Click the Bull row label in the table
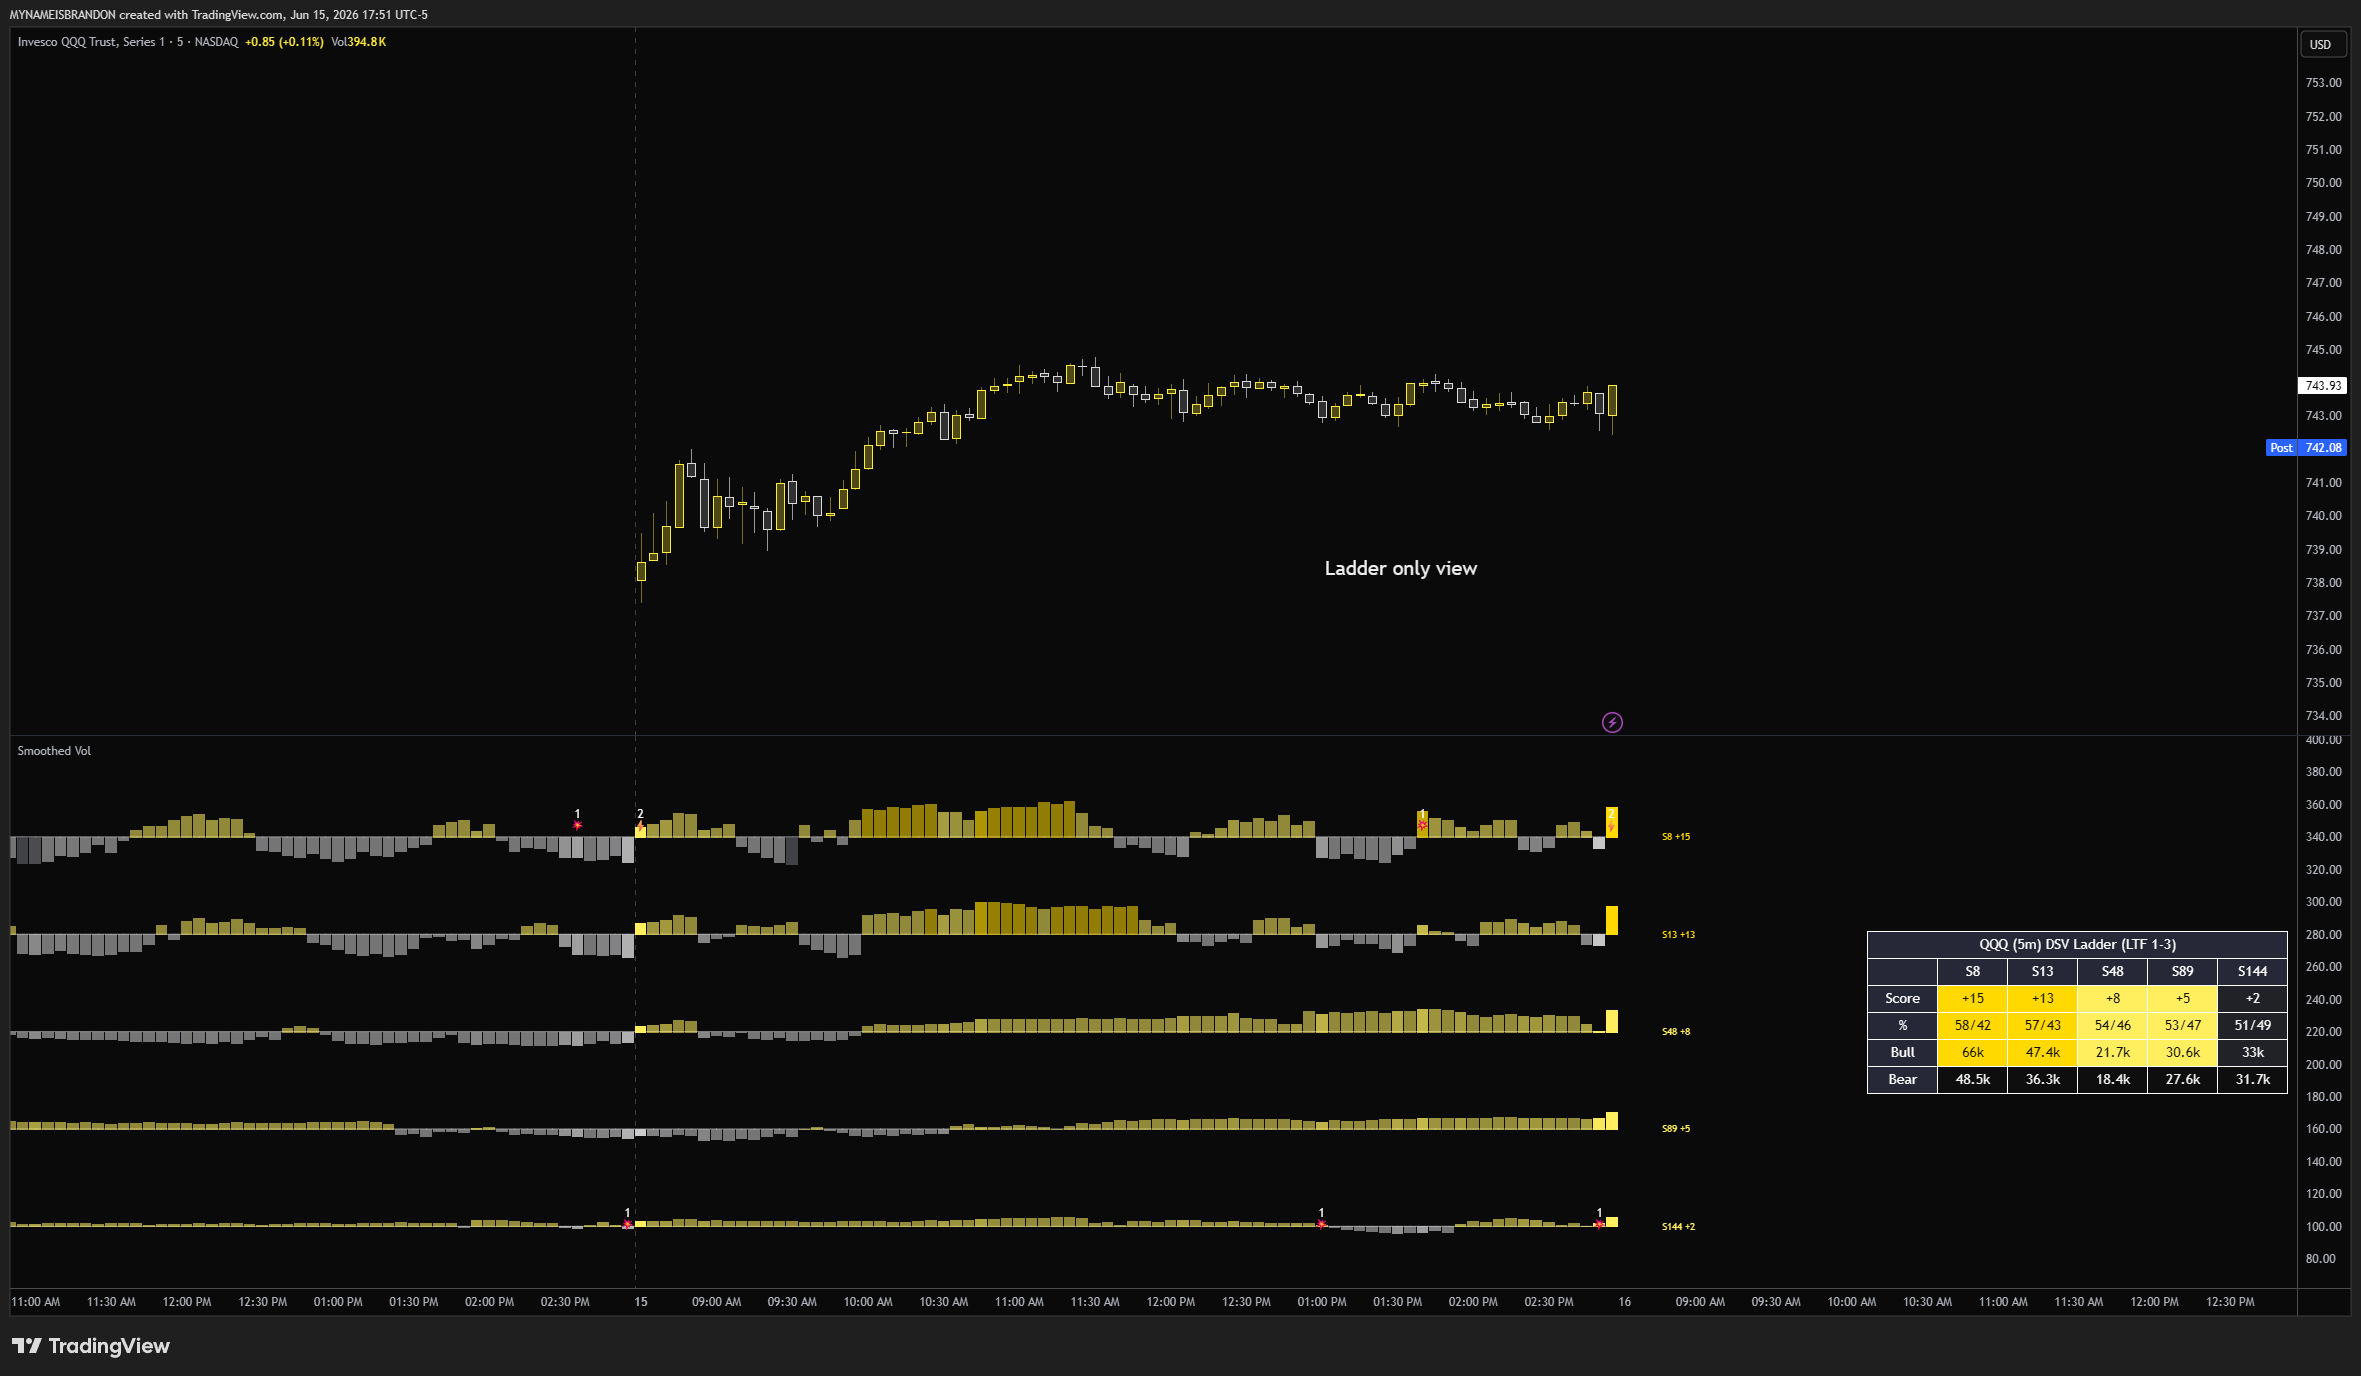 click(x=1902, y=1052)
